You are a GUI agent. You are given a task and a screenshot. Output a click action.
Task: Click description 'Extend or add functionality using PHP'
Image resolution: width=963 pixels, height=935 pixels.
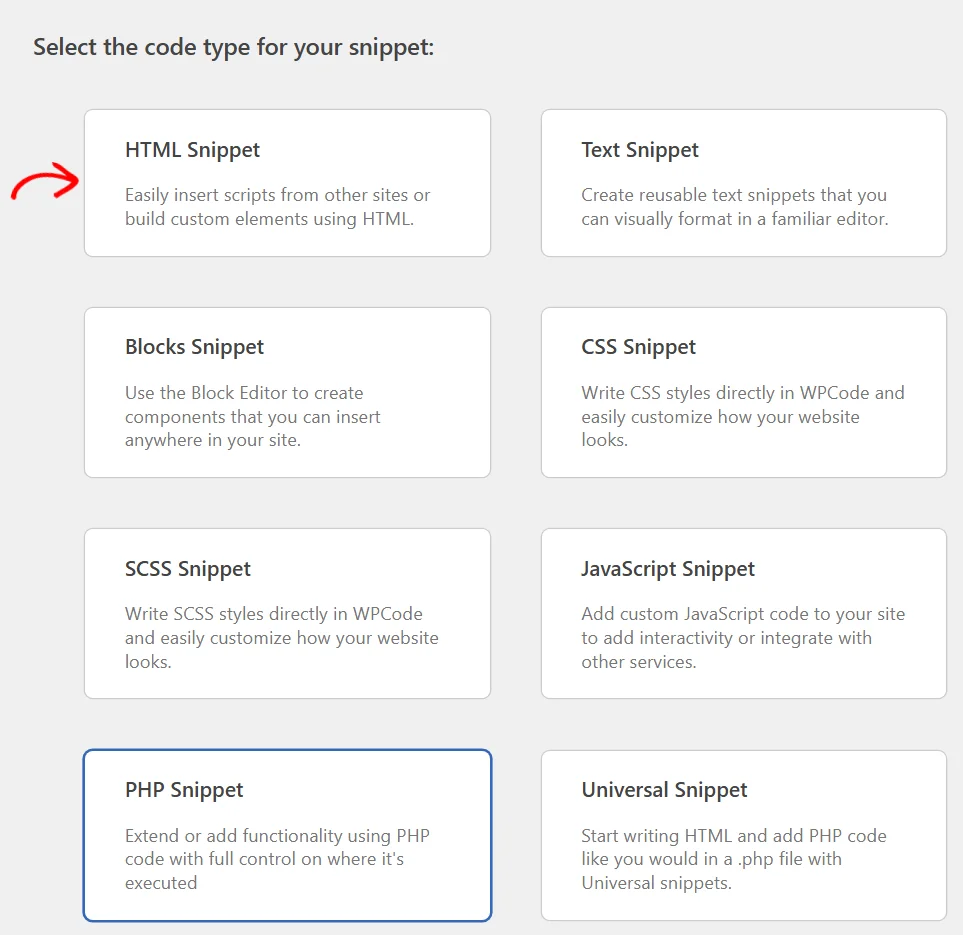click(x=278, y=836)
